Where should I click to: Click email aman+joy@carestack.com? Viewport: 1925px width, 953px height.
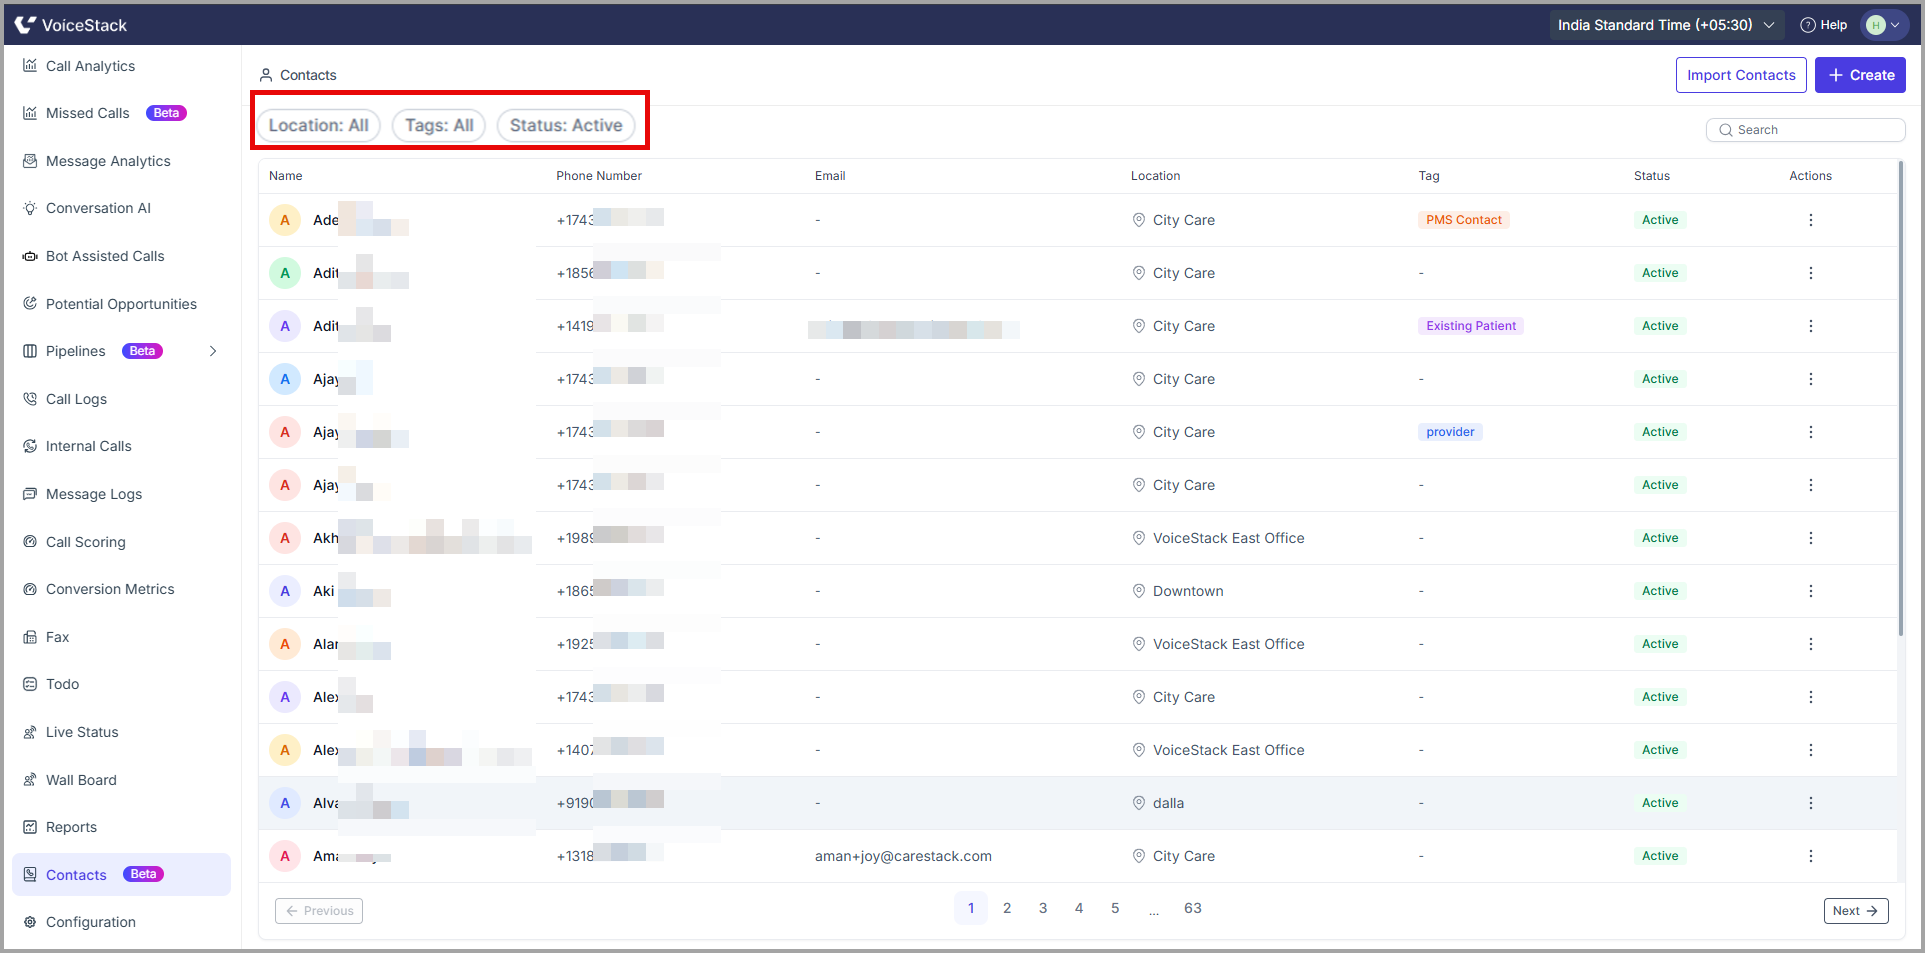click(x=903, y=856)
